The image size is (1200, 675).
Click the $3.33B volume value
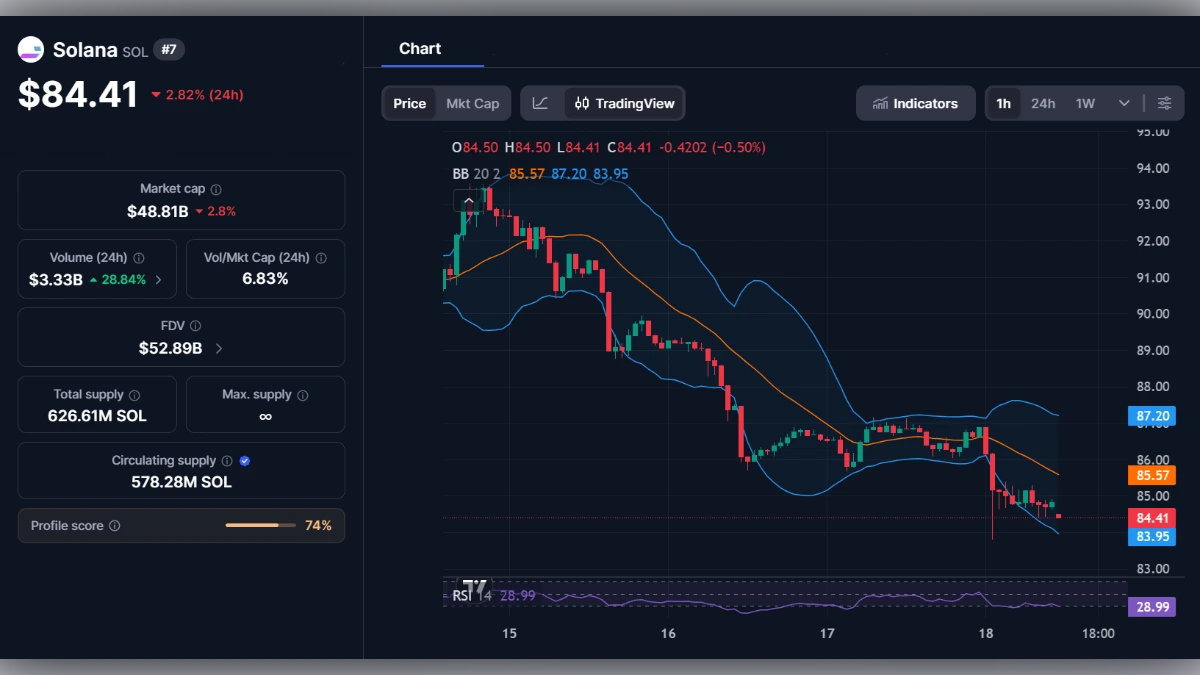56,280
